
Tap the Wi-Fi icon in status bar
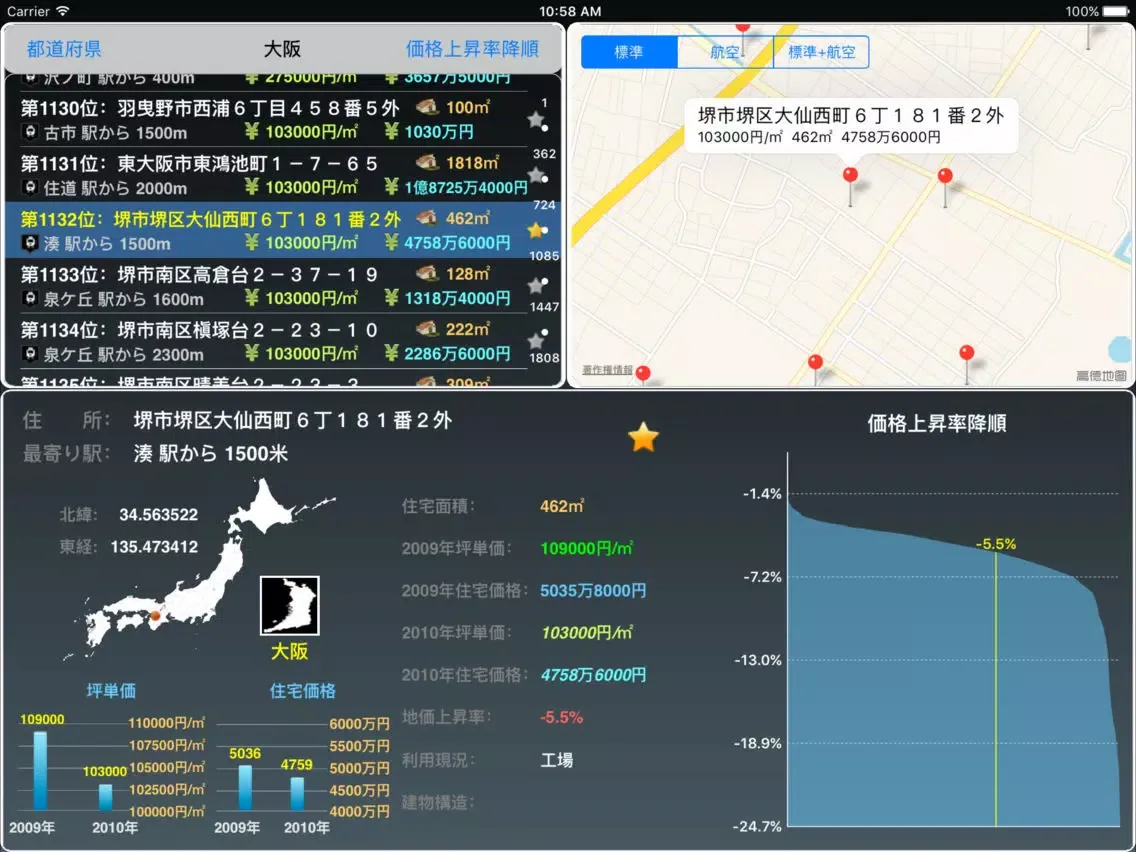point(63,11)
